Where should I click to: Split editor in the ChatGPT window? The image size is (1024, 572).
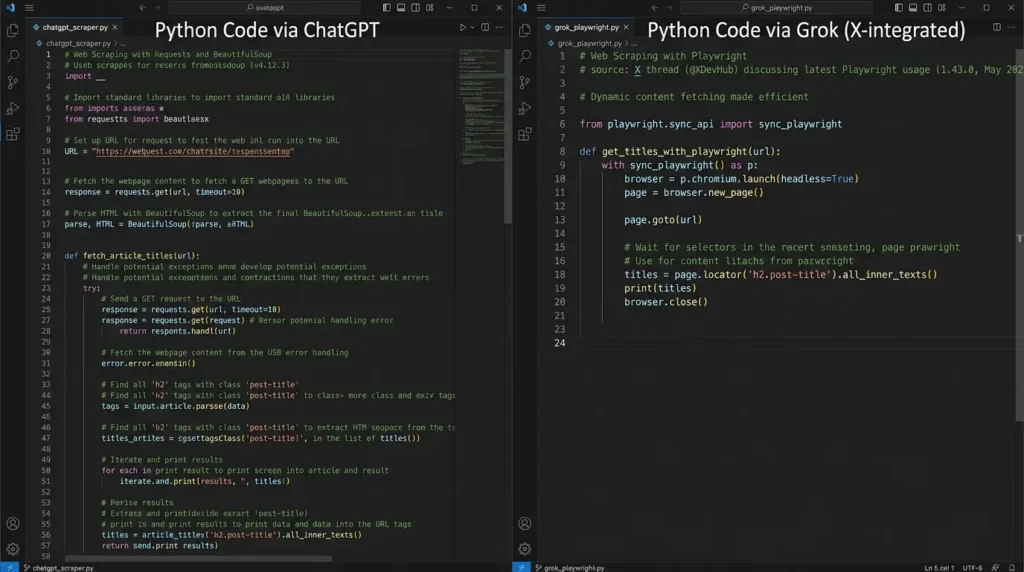(485, 27)
